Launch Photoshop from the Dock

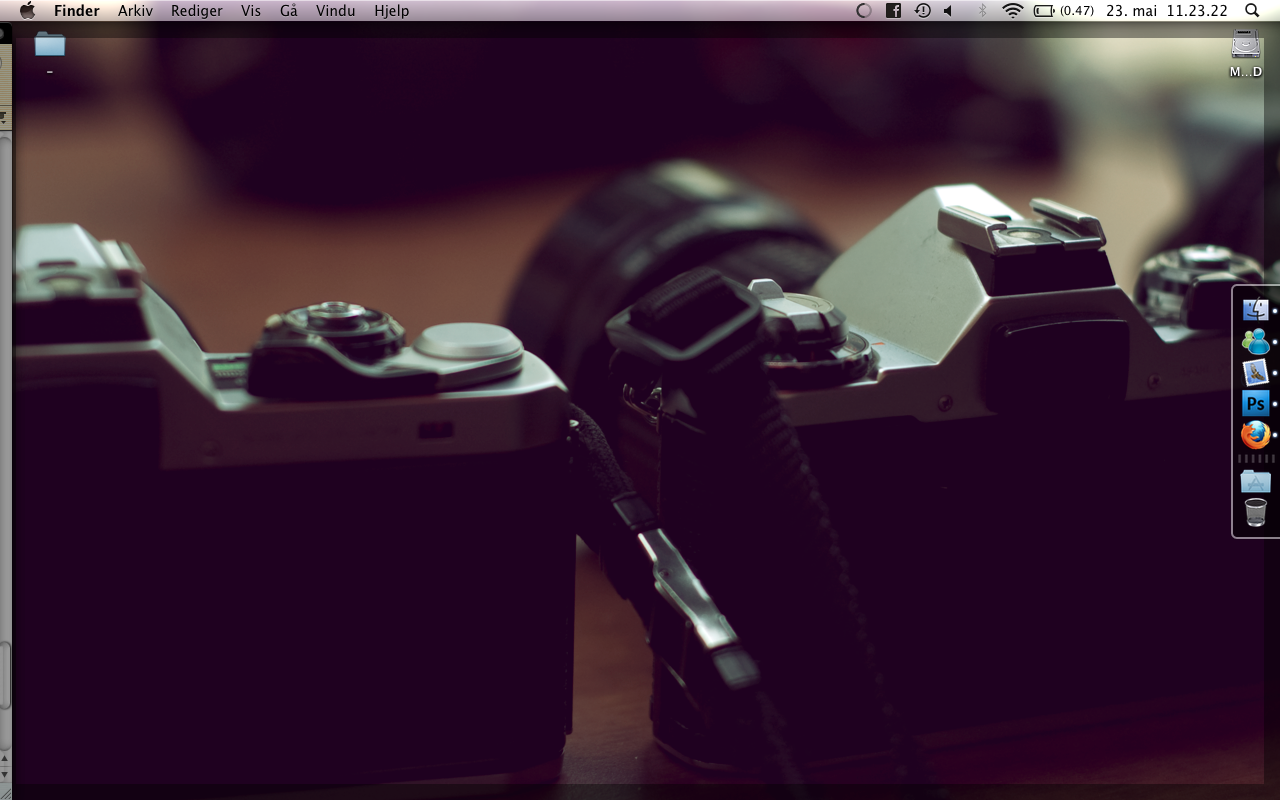click(1255, 404)
